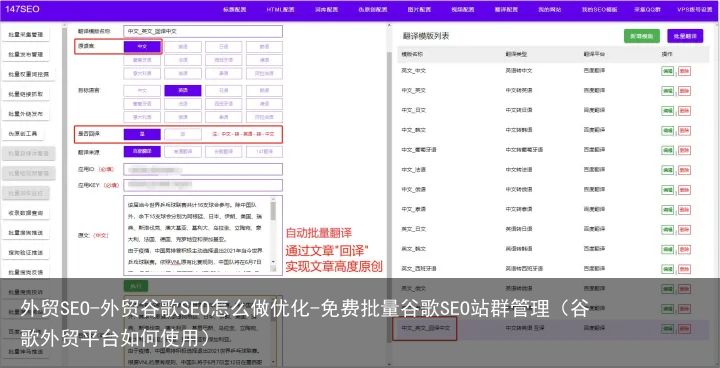Select 谷歌翻译 as the translation source
Image resolution: width=720 pixels, height=368 pixels.
(x=224, y=152)
